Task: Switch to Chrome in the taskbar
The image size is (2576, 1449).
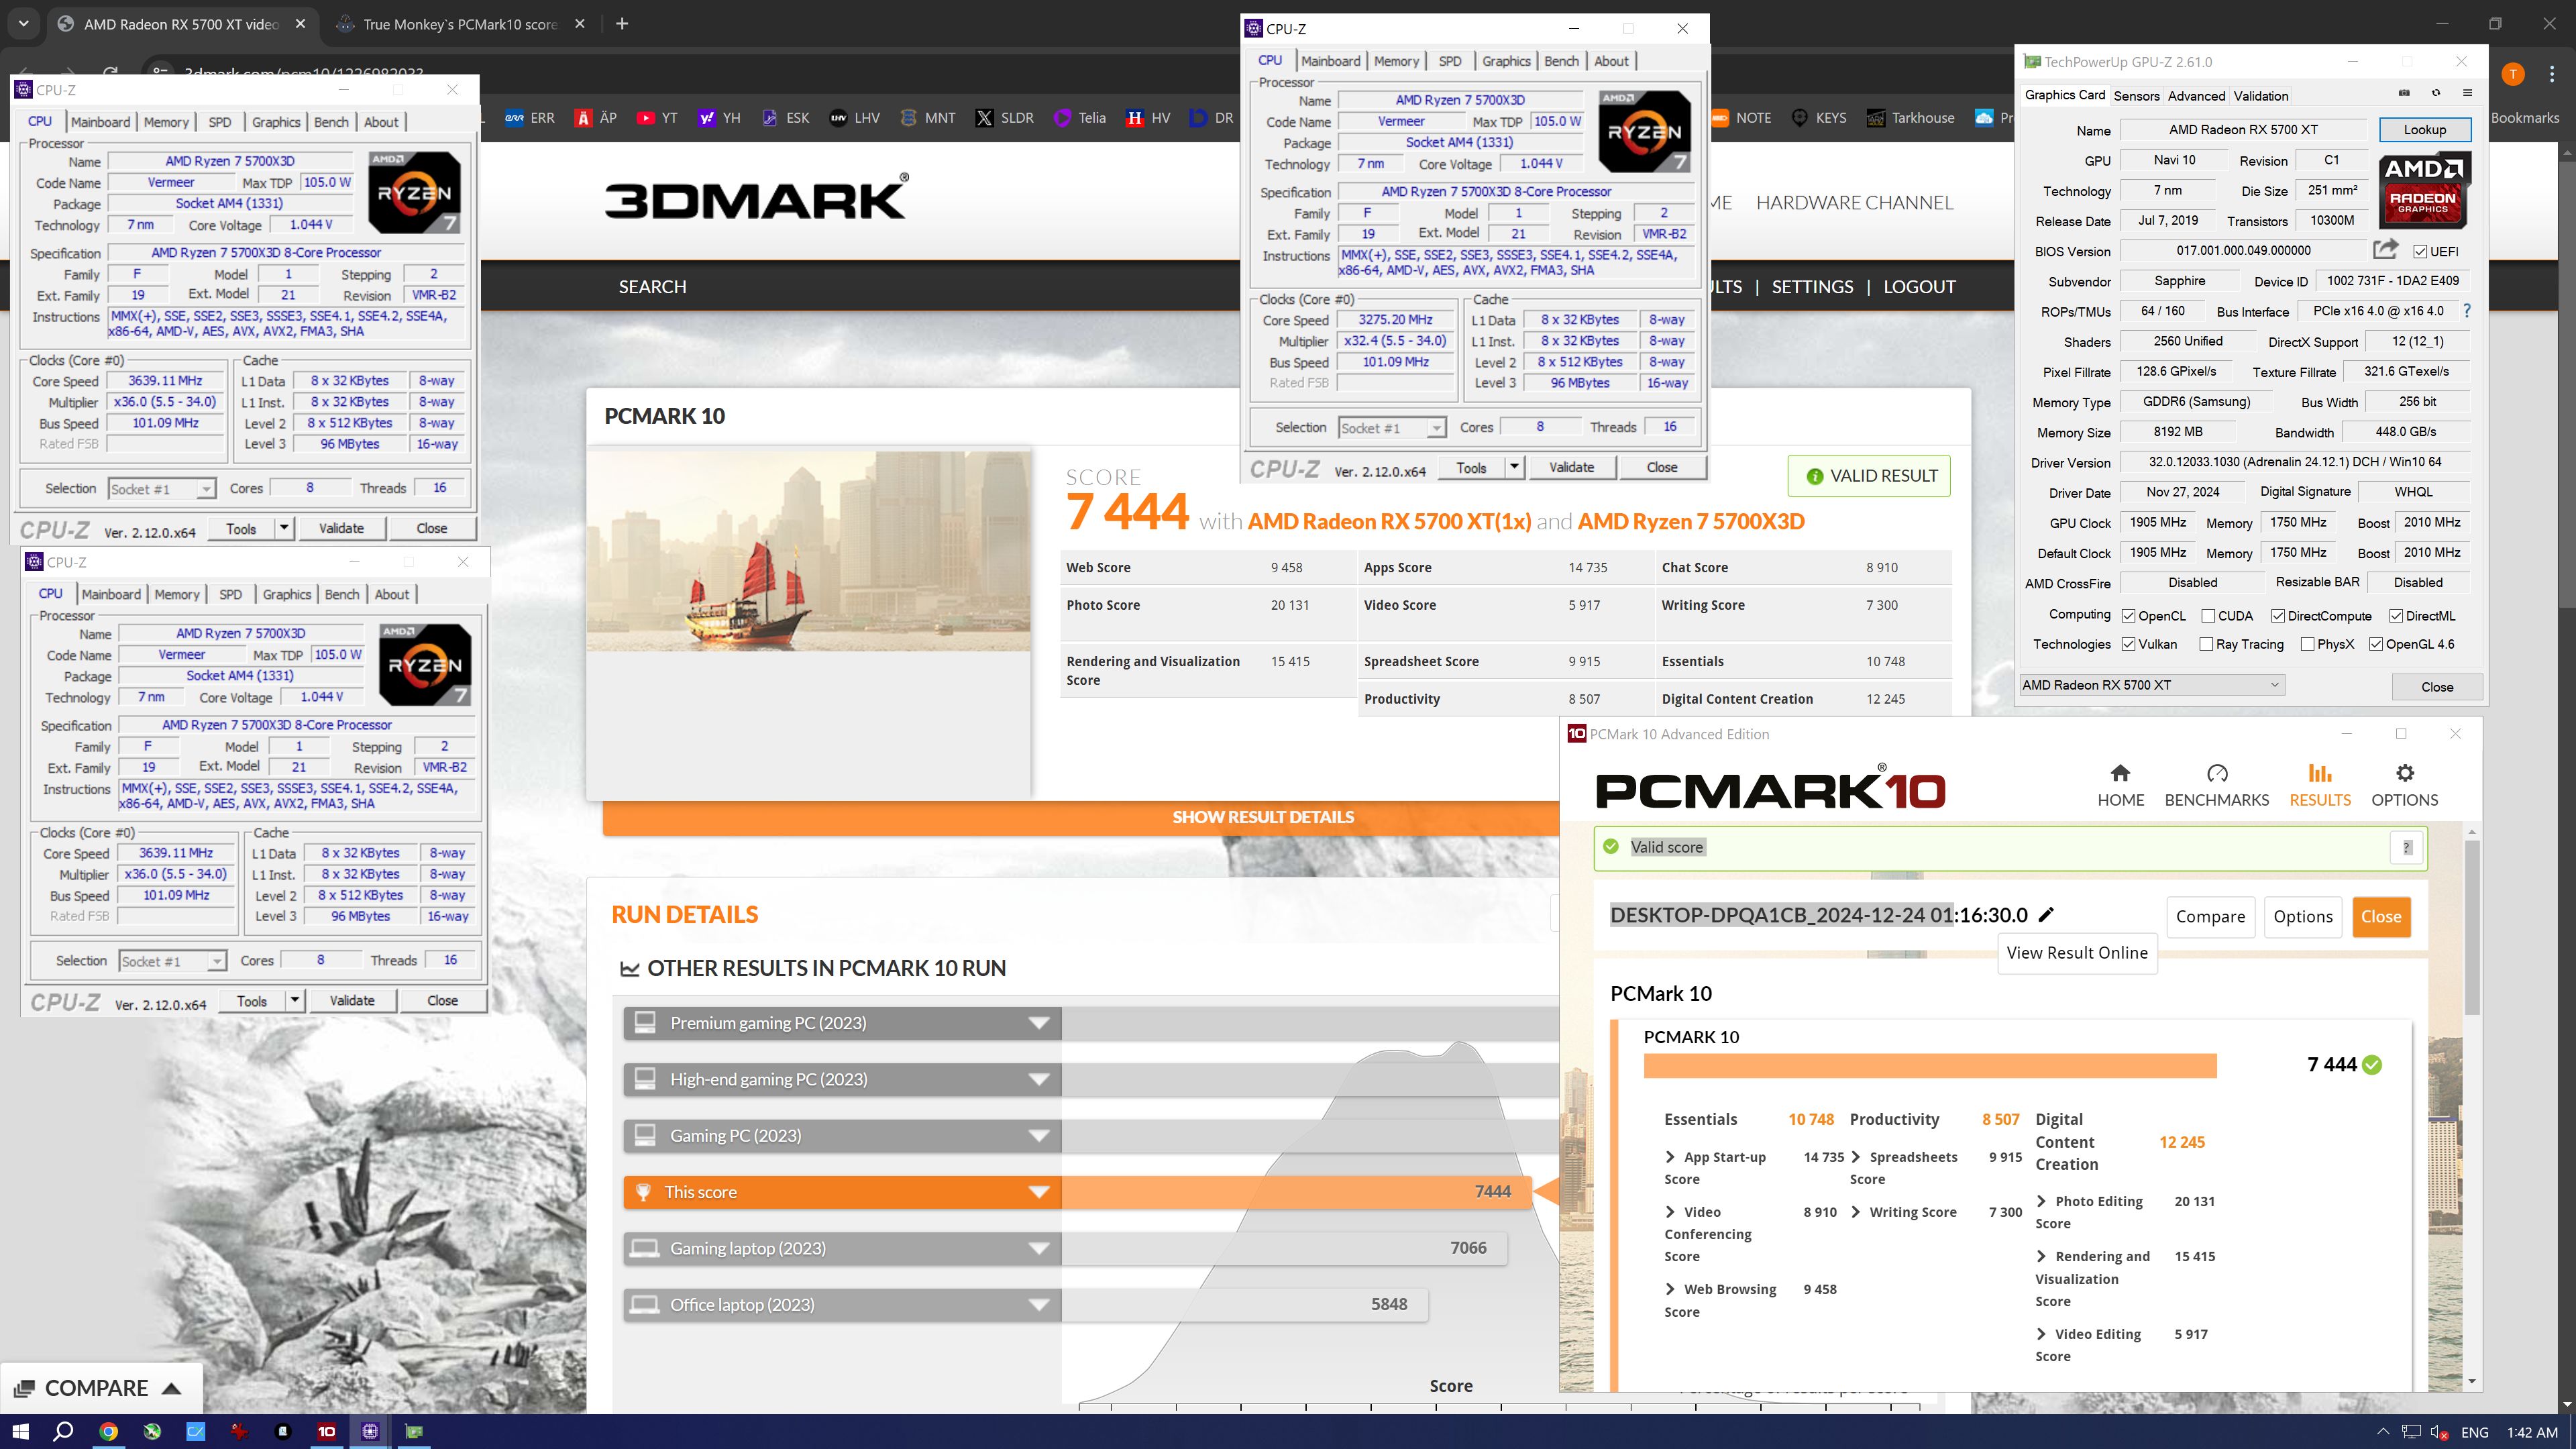Action: point(108,1431)
